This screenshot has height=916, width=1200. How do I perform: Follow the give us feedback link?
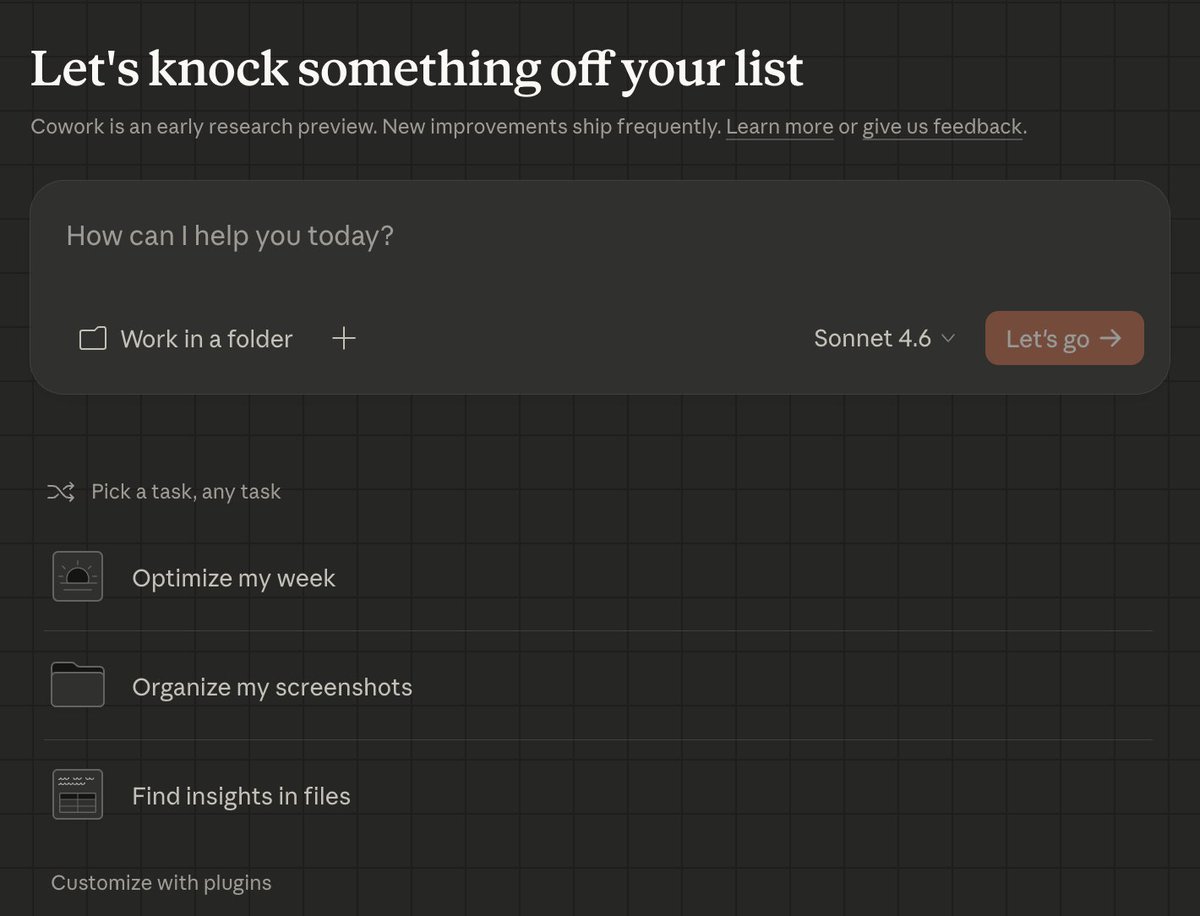tap(942, 127)
